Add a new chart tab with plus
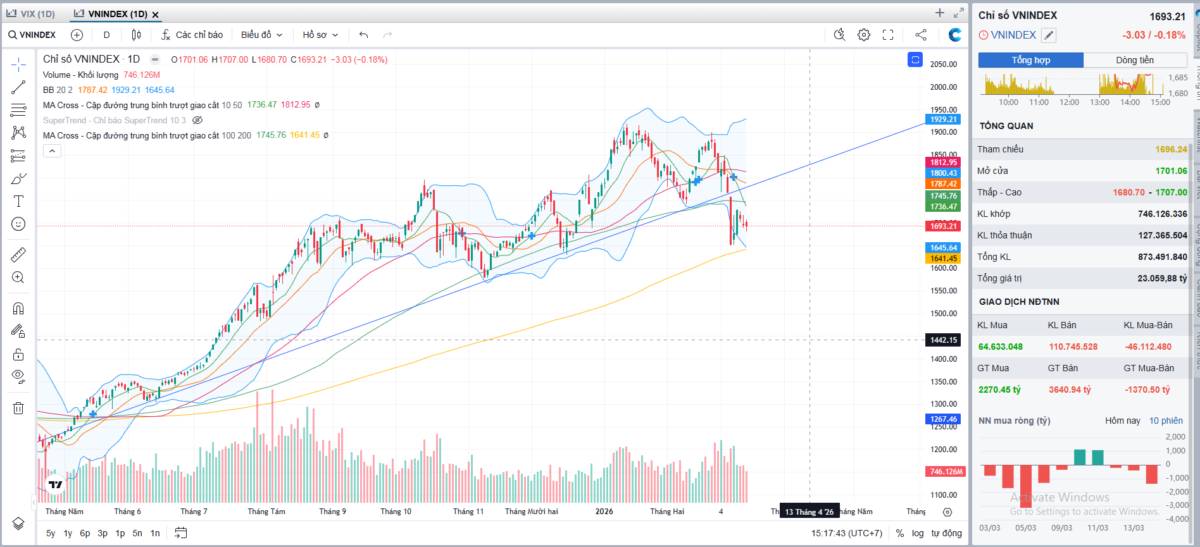 pos(939,13)
